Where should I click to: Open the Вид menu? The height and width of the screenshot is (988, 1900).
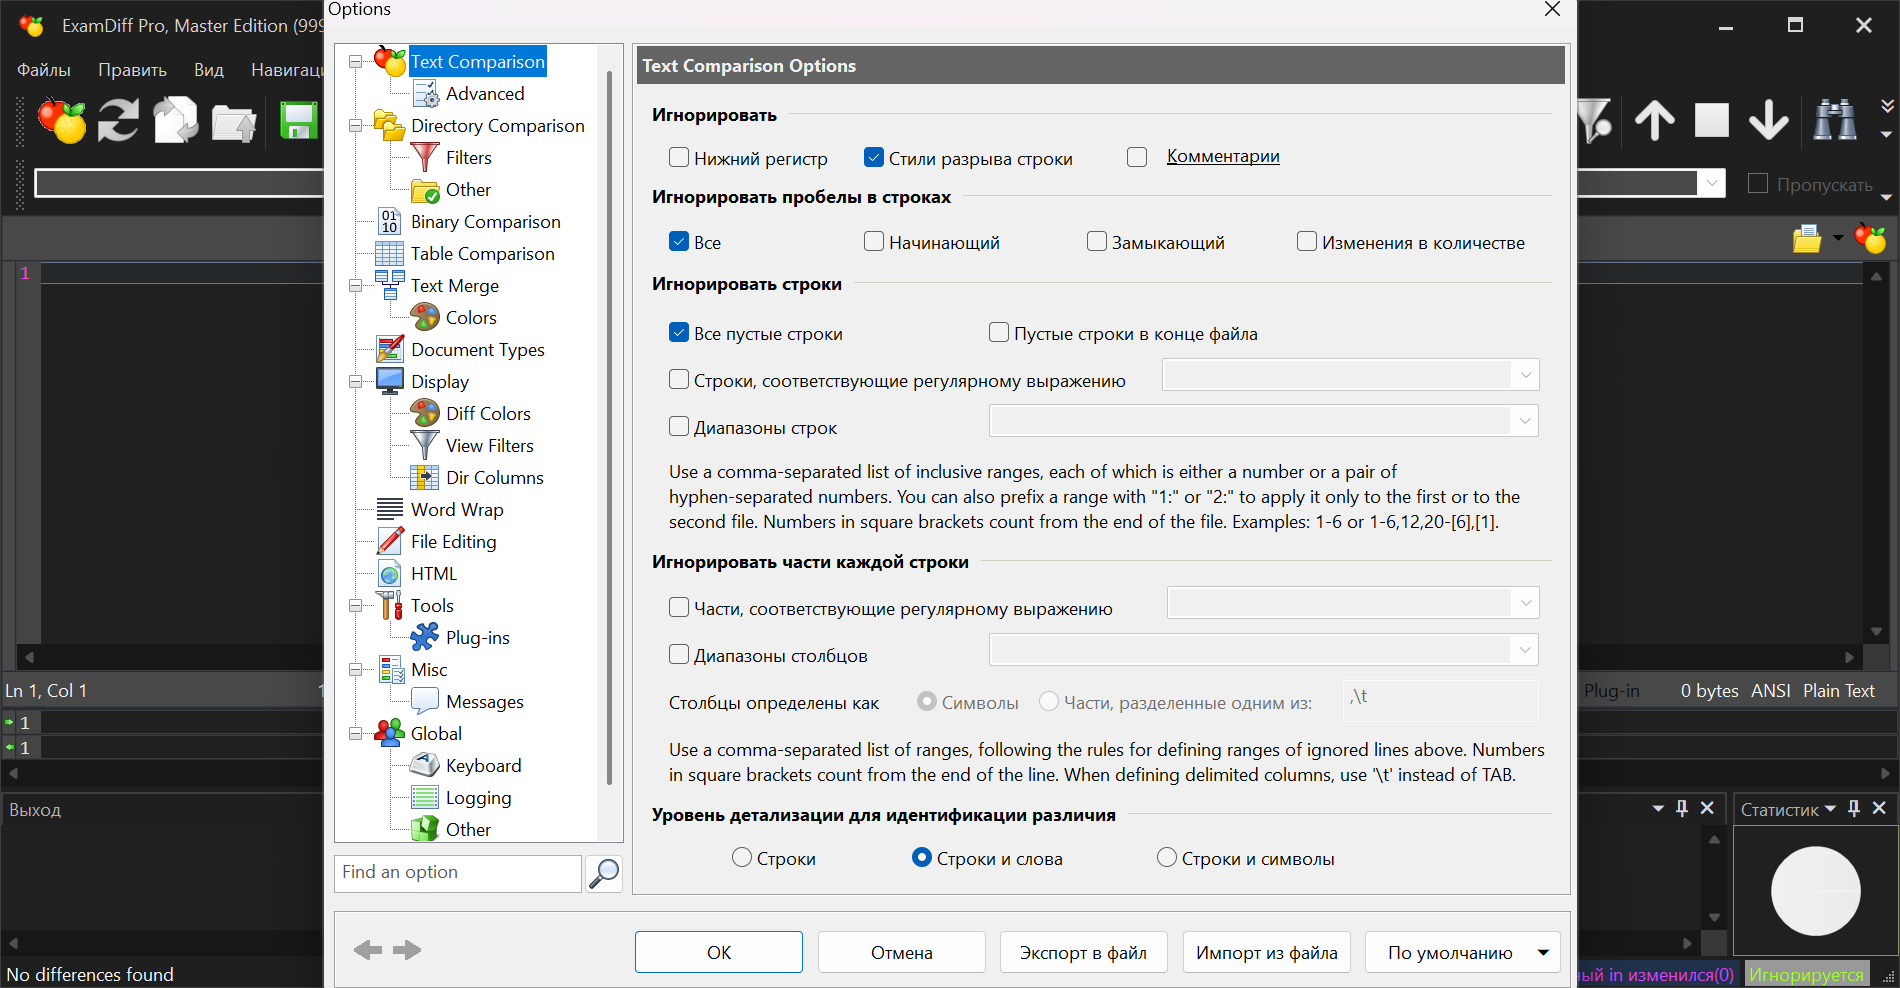[209, 70]
